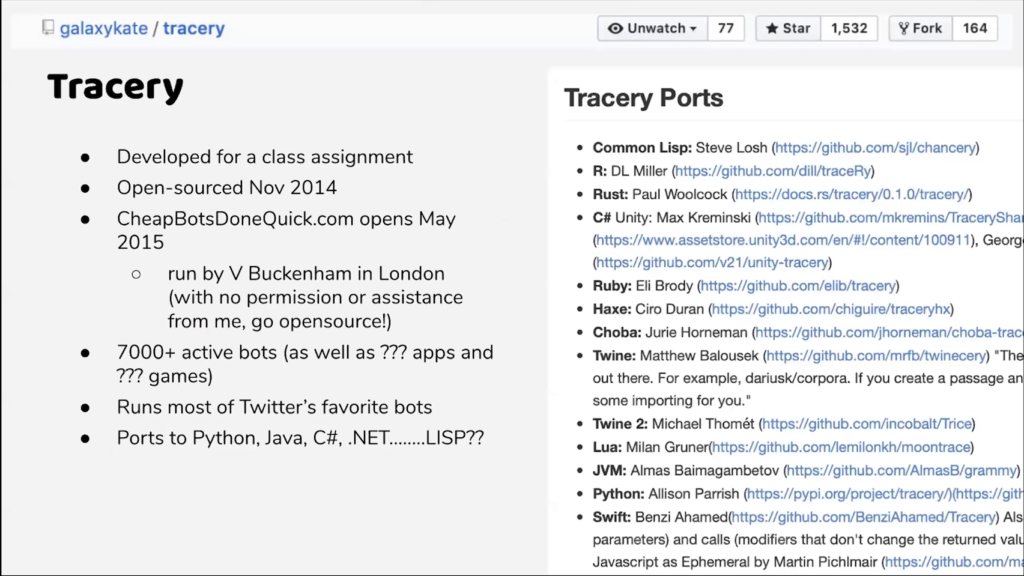The image size is (1024, 576).
Task: Star the tracery repository
Action: click(x=788, y=28)
